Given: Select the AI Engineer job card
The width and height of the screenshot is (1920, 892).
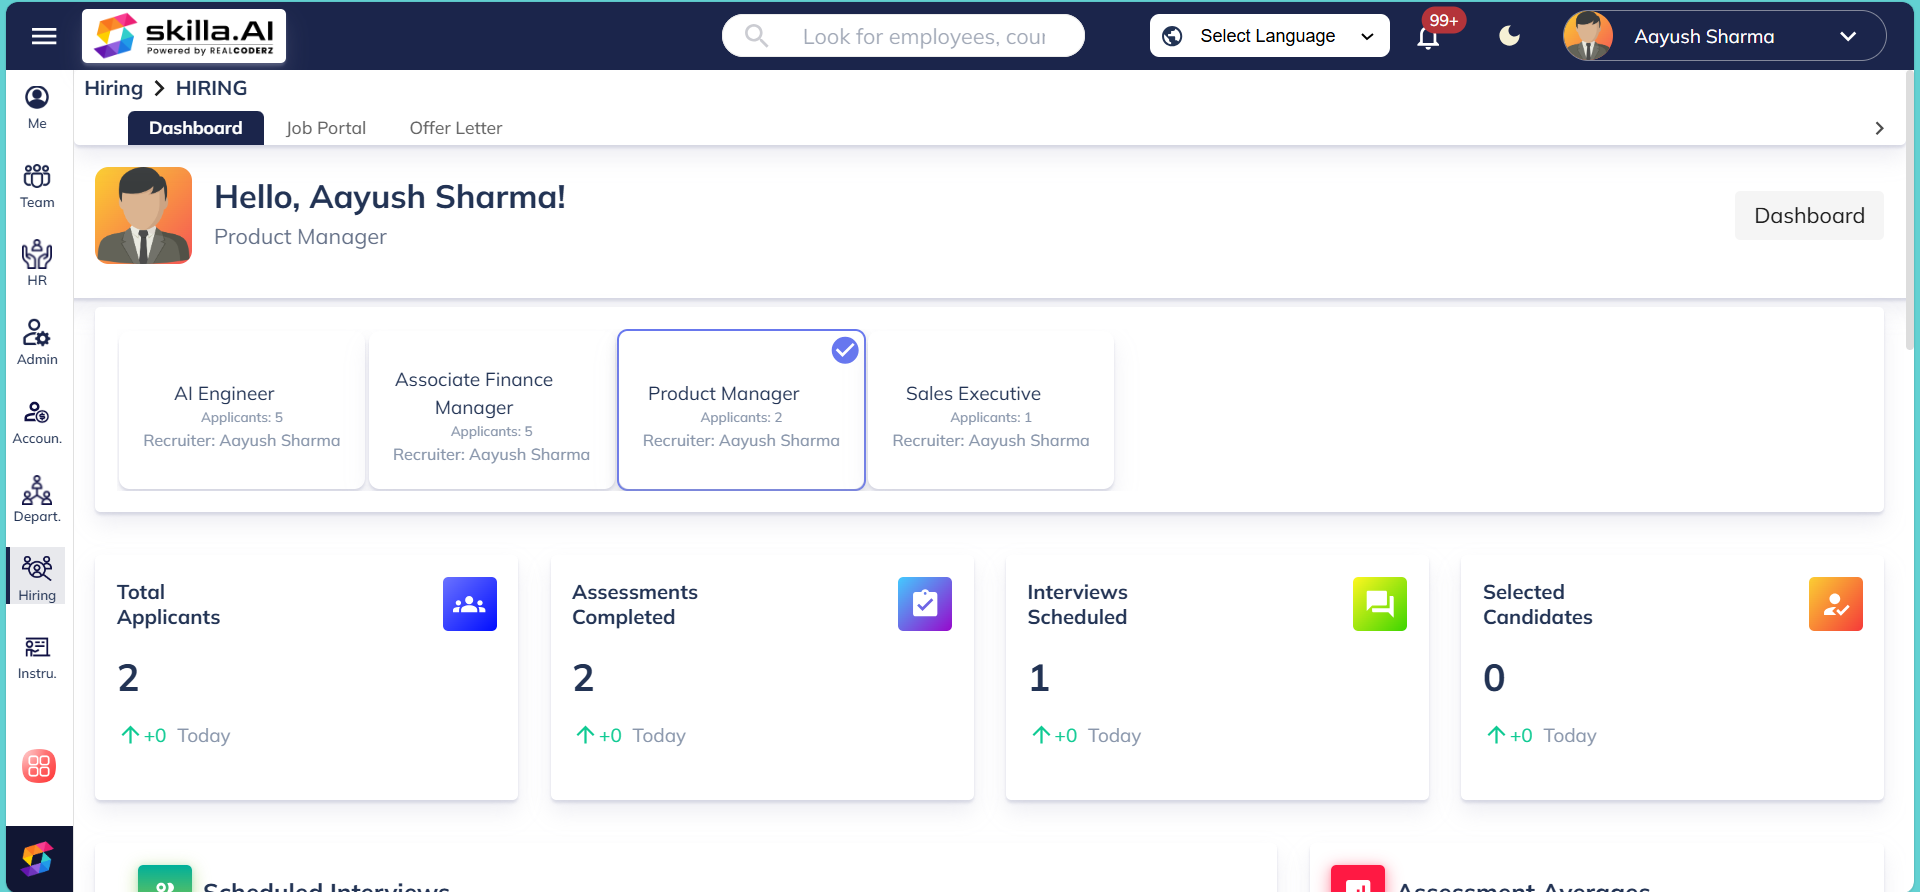Looking at the screenshot, I should [242, 410].
